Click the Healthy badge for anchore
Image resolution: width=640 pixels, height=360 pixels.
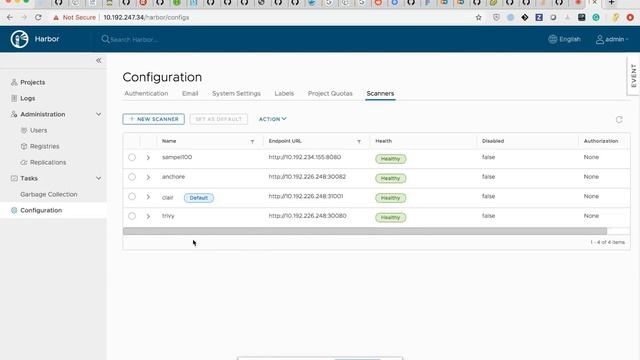tap(391, 178)
